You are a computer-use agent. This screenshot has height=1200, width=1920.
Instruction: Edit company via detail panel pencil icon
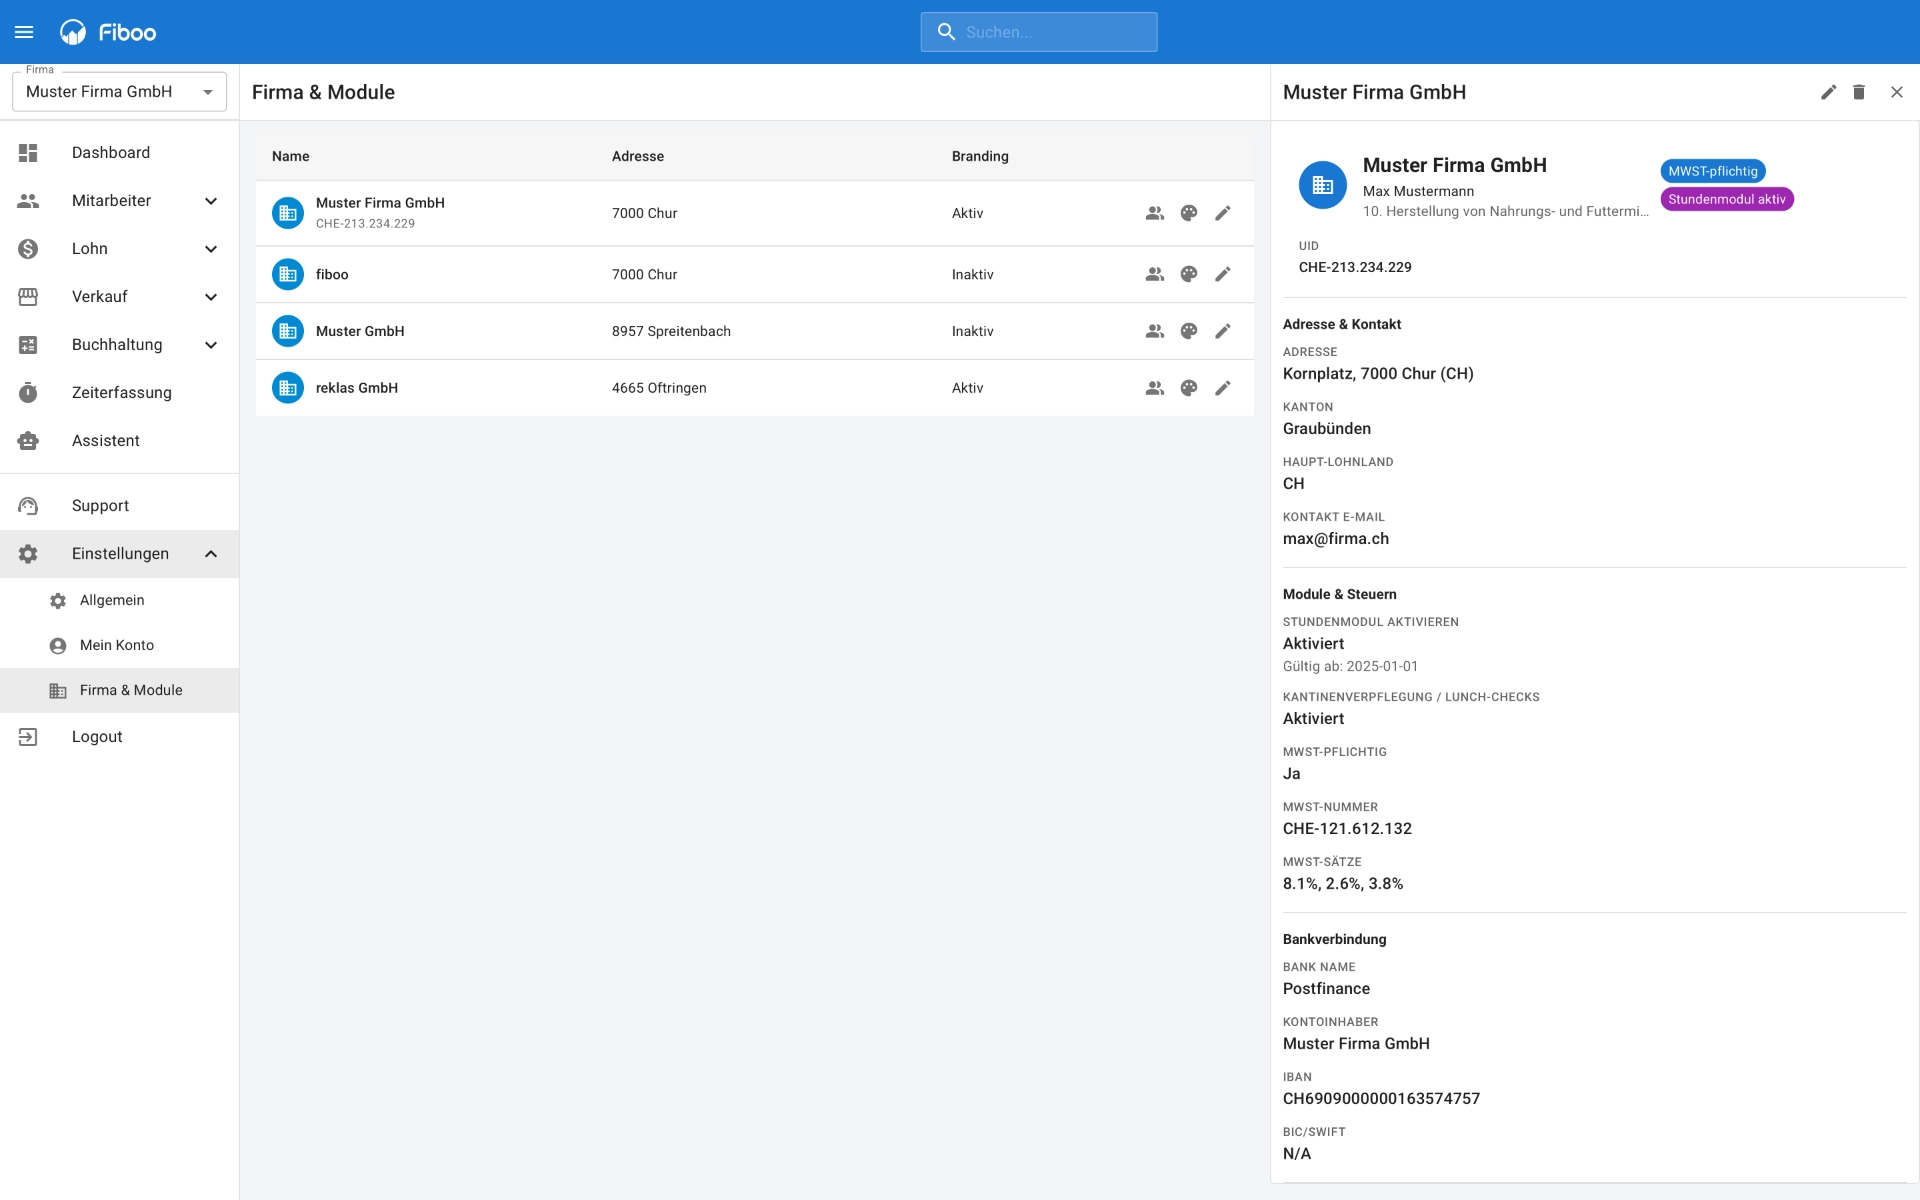[x=1828, y=92]
